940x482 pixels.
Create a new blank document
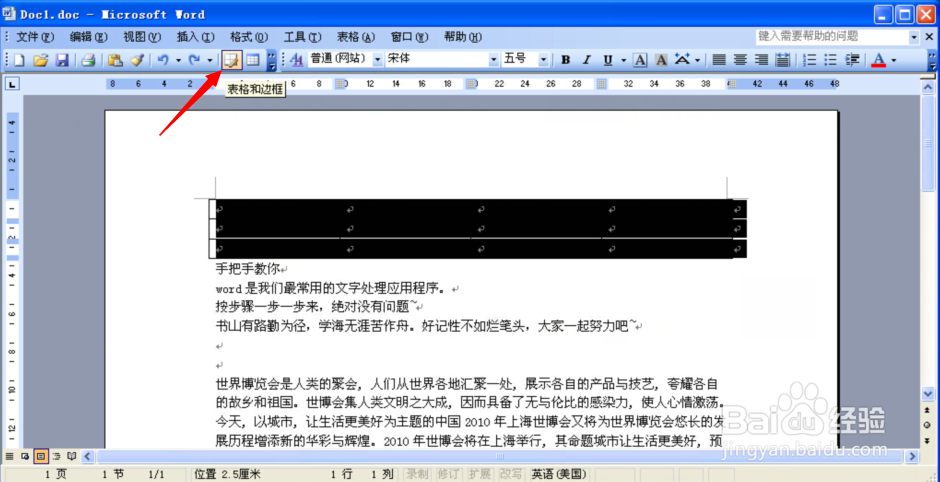(20, 60)
